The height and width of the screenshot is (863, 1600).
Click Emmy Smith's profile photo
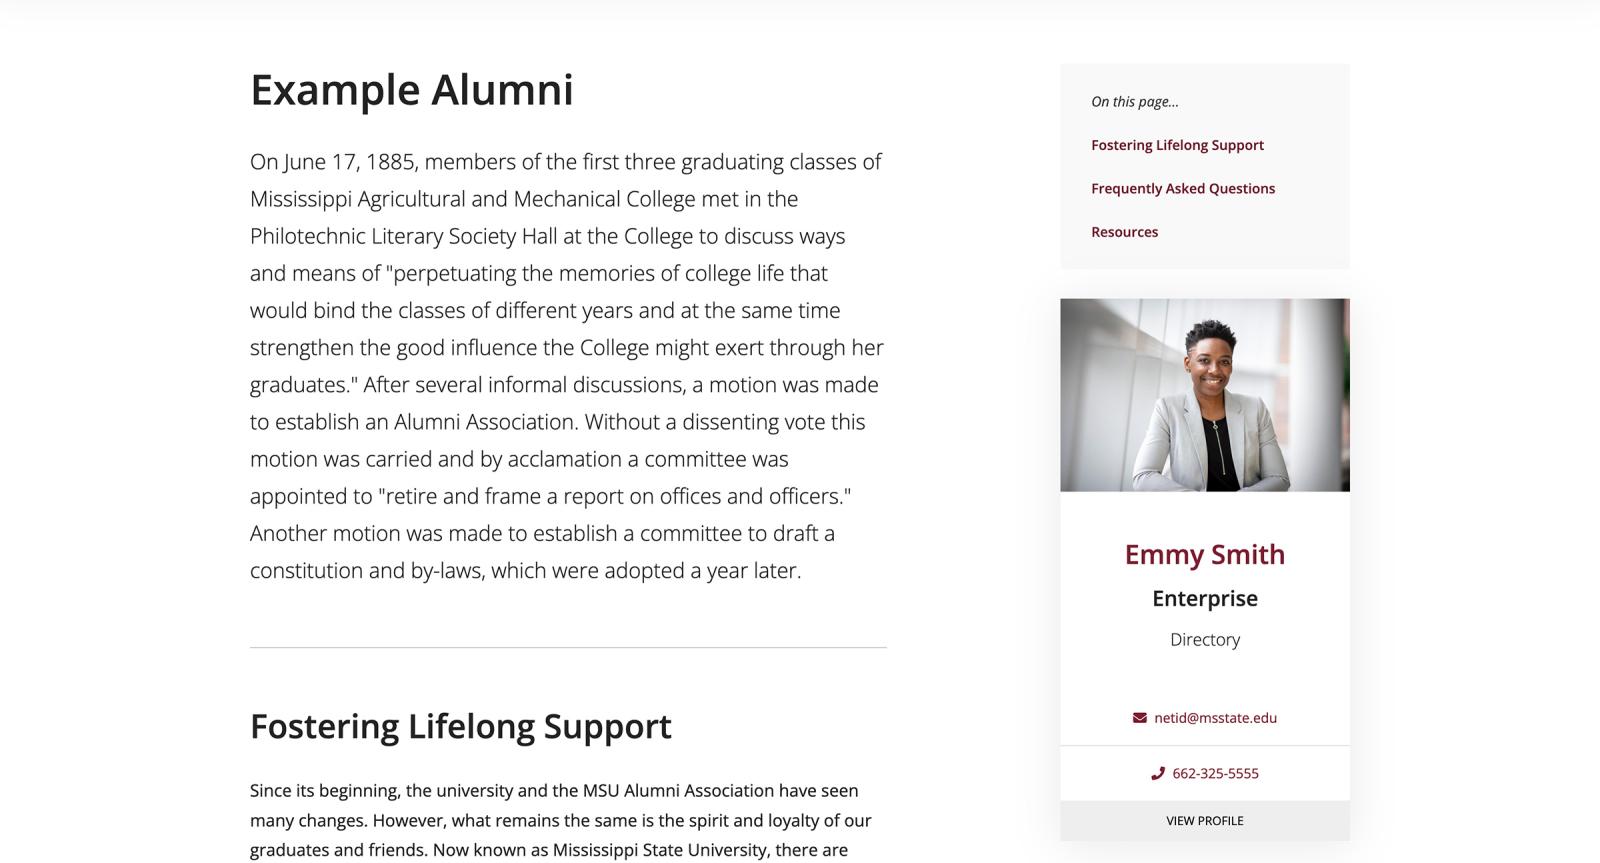pos(1204,395)
